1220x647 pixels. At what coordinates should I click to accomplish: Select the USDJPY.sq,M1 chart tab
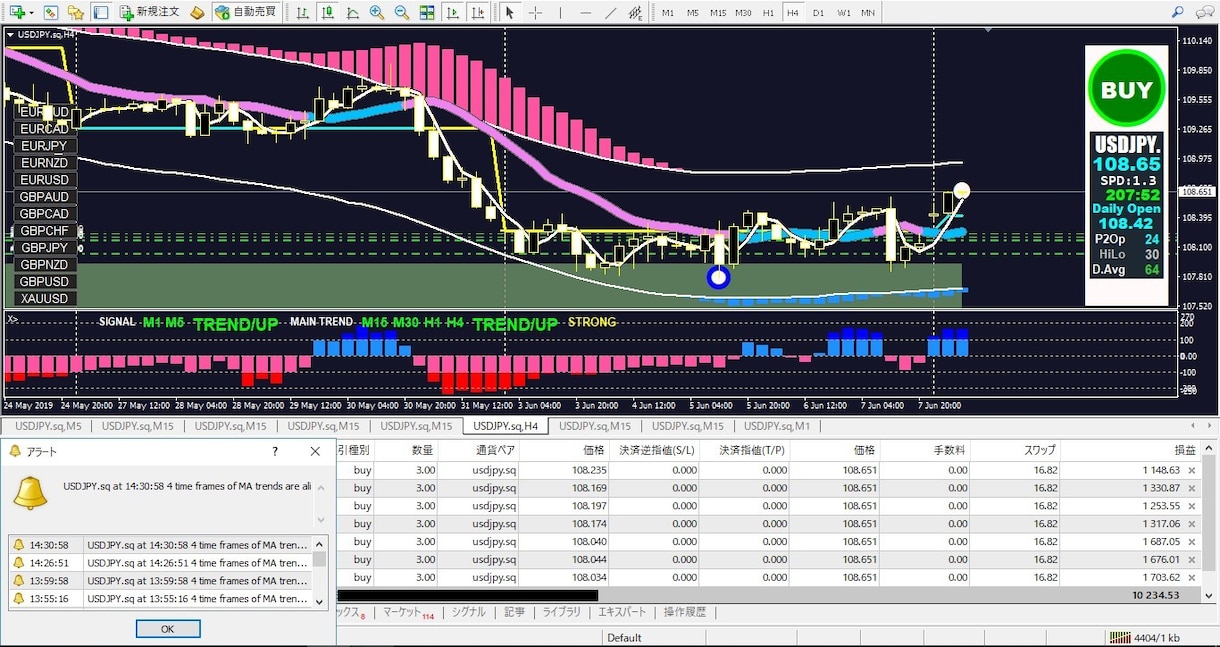tap(778, 426)
